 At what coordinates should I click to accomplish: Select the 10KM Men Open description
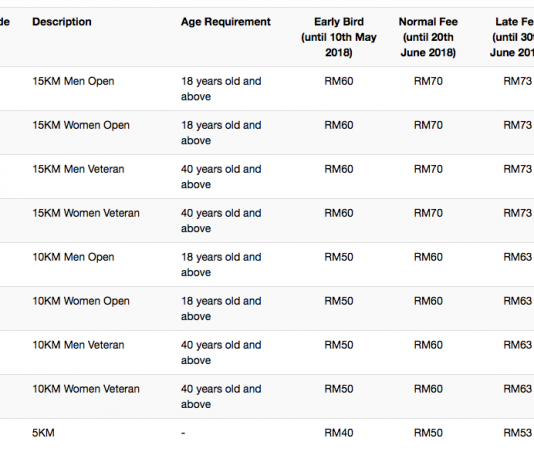pos(73,257)
